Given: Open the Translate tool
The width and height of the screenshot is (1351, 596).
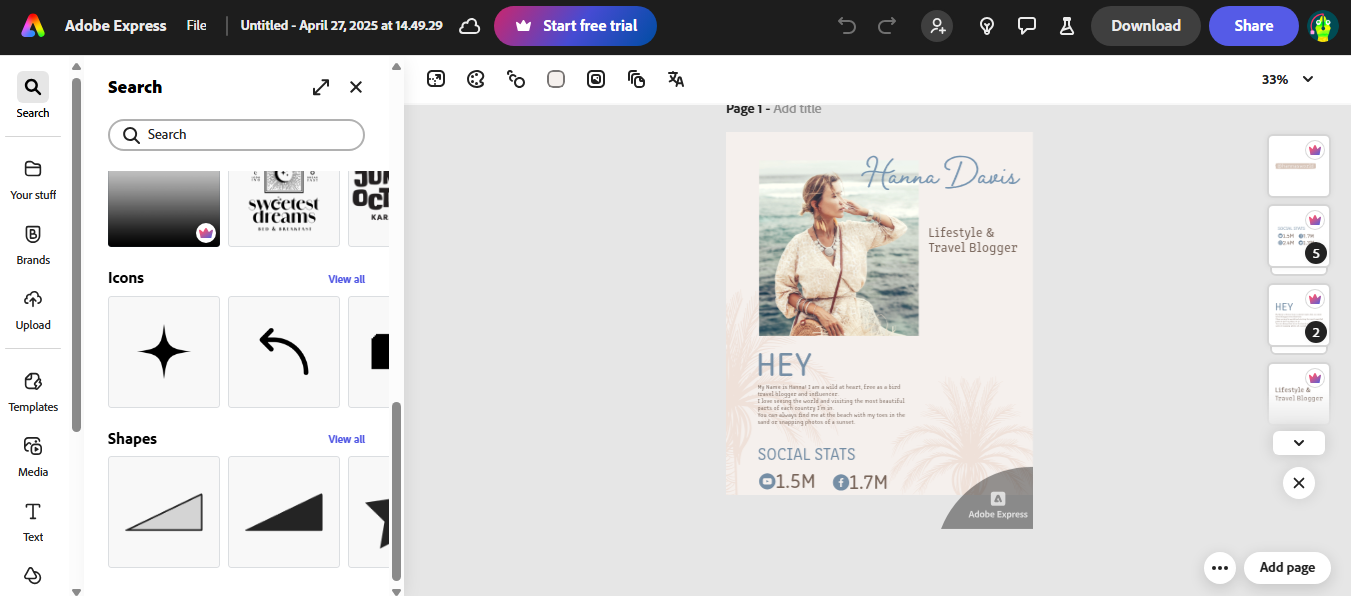Looking at the screenshot, I should (676, 79).
